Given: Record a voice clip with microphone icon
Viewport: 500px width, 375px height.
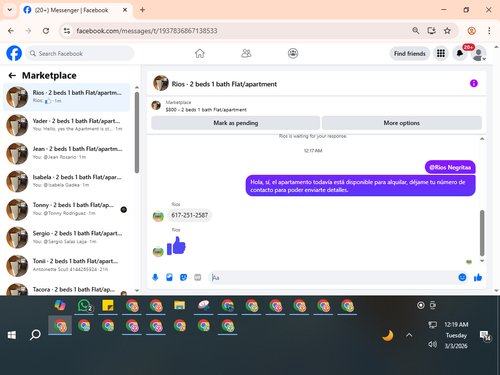Looking at the screenshot, I should pyautogui.click(x=155, y=277).
